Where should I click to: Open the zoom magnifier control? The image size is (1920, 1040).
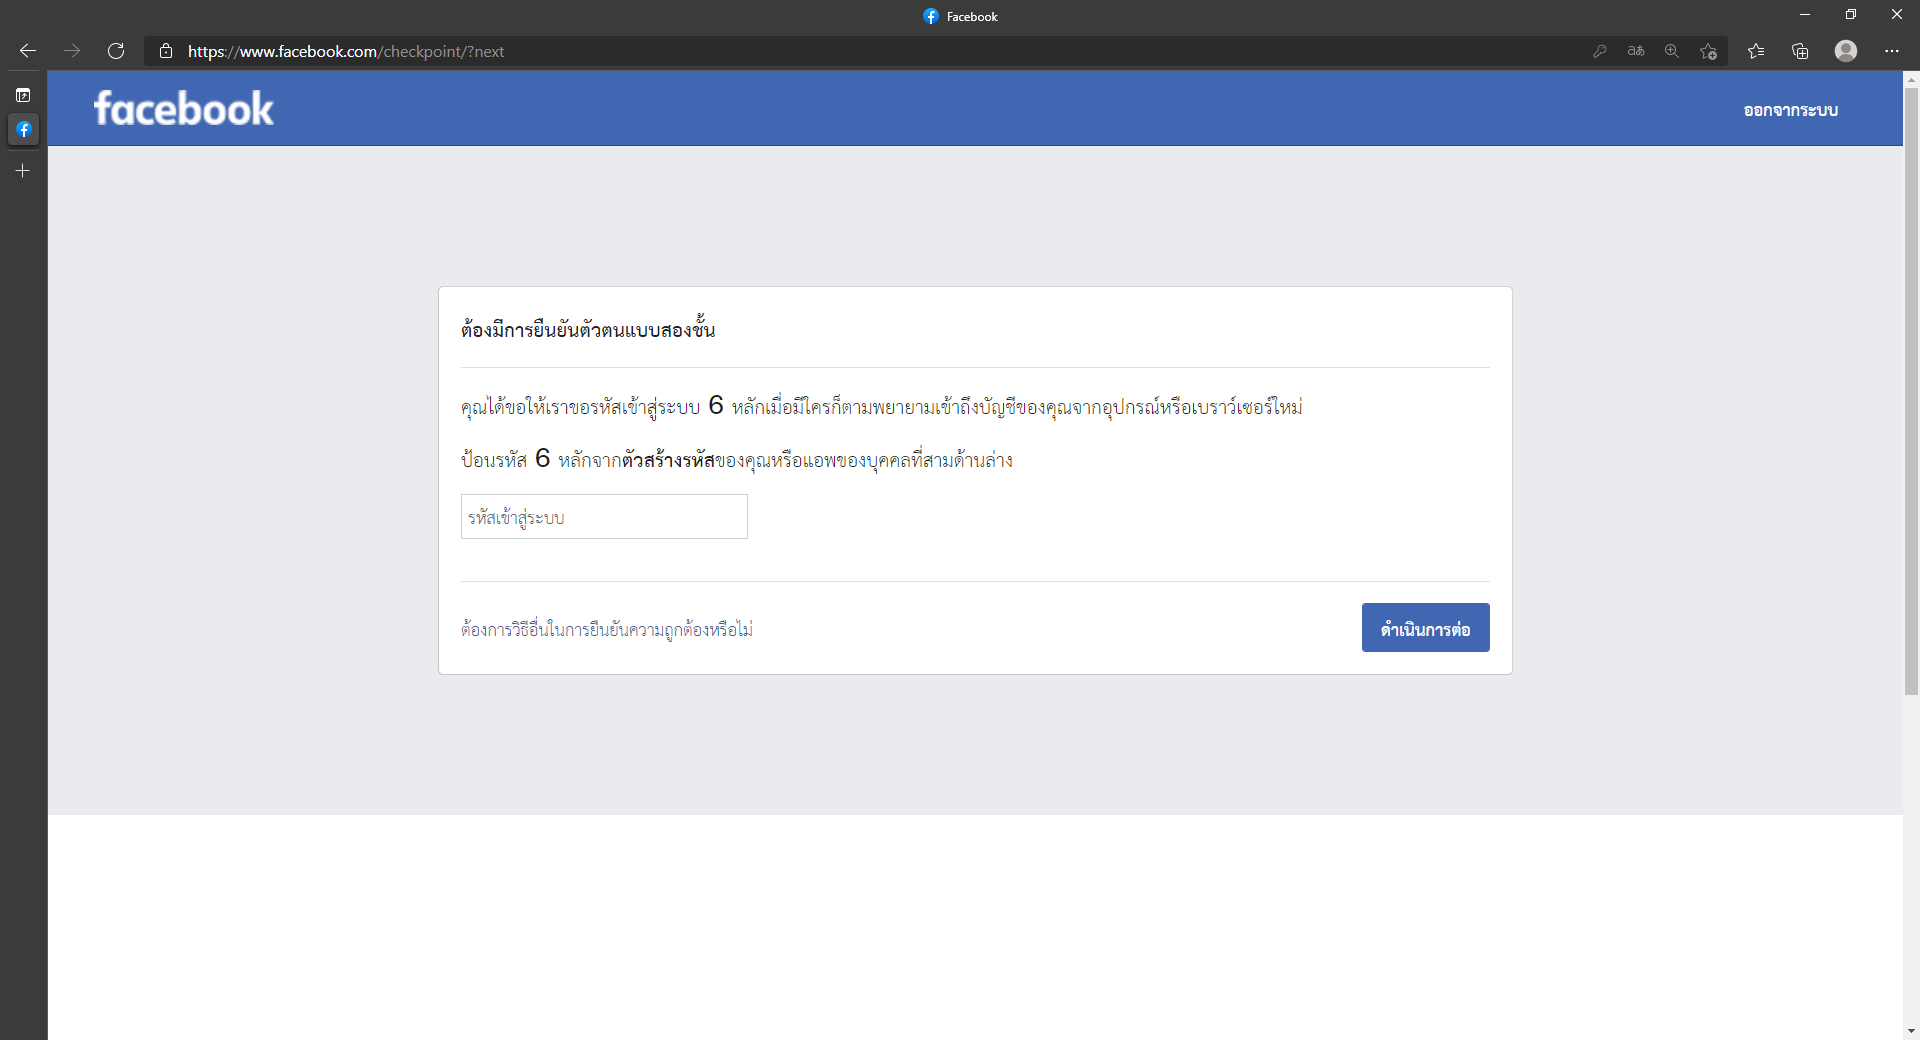coord(1672,51)
